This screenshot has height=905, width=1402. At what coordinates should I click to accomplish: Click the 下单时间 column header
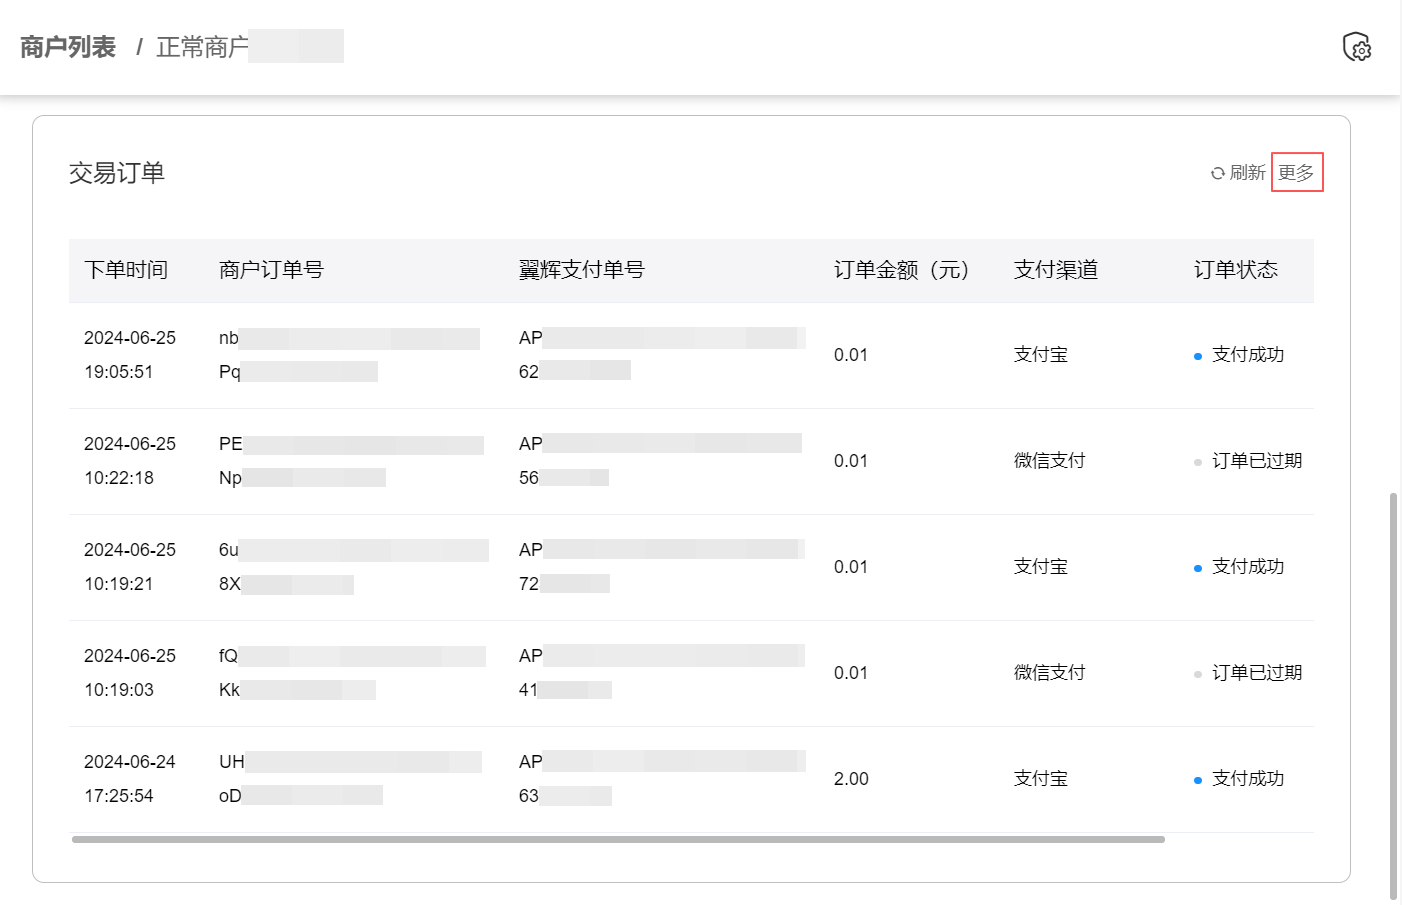tap(126, 270)
